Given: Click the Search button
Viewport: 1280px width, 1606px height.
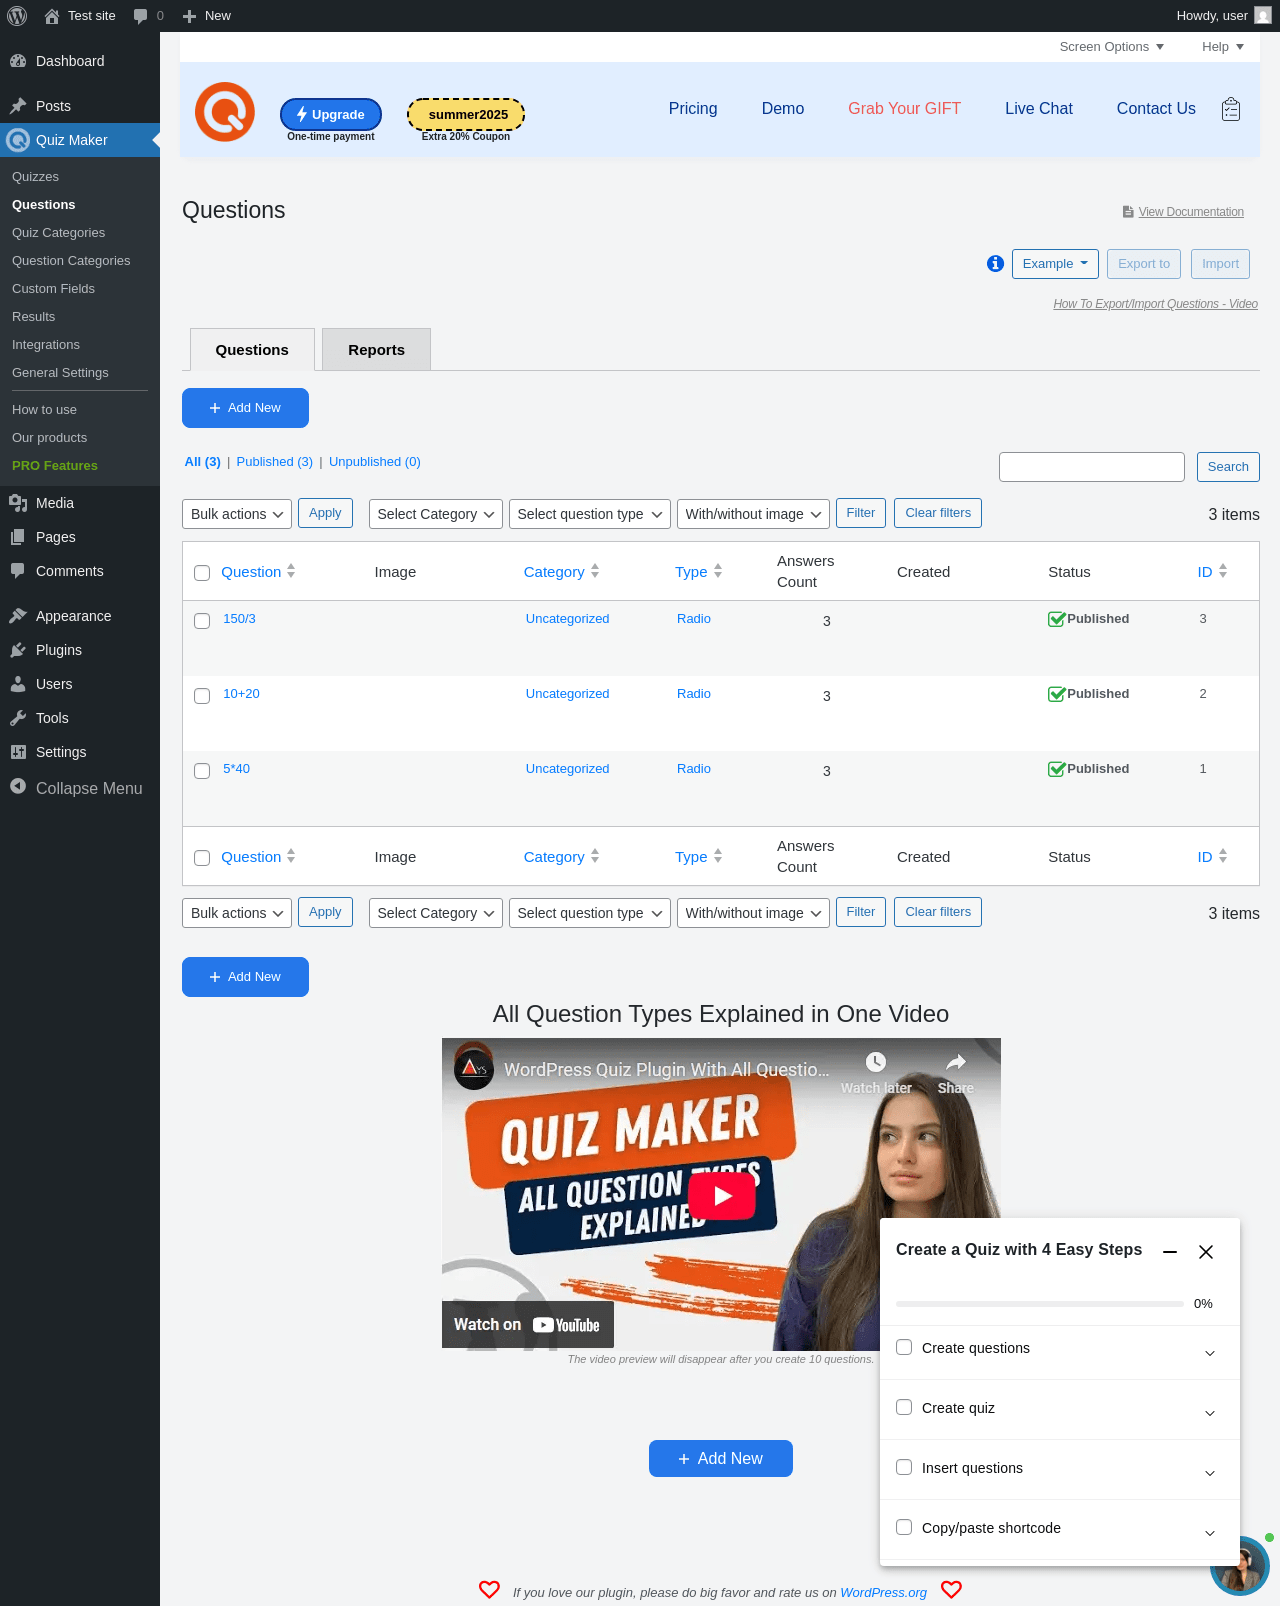Looking at the screenshot, I should click(x=1228, y=467).
